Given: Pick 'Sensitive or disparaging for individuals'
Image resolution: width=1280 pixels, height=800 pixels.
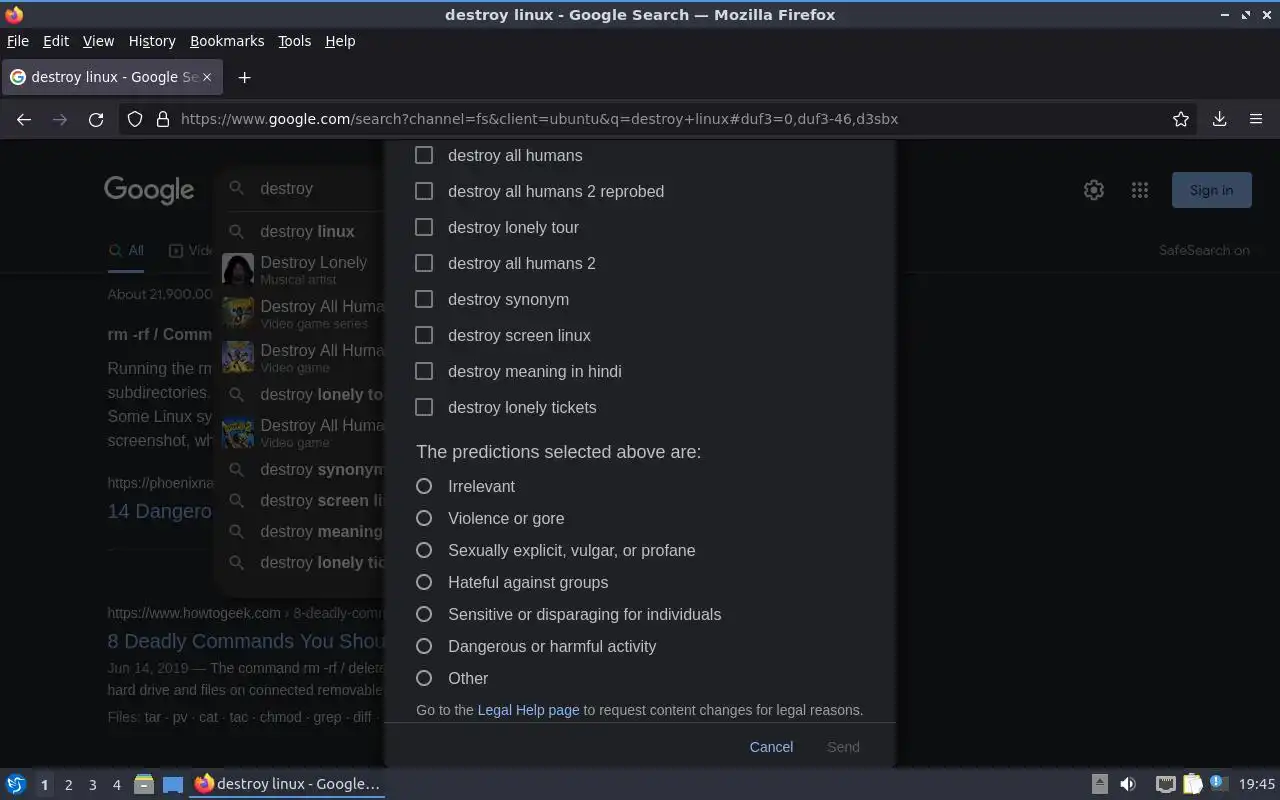Looking at the screenshot, I should pos(424,614).
